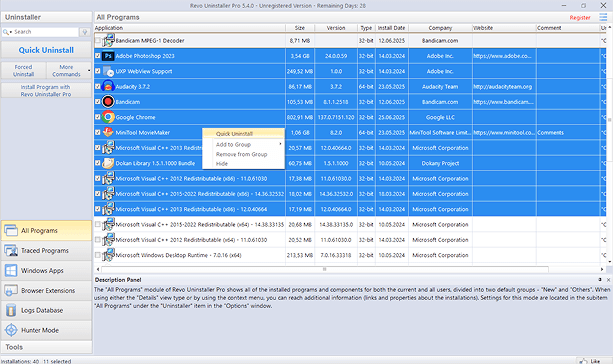Screen dimensions: 613x364
Task: Uncheck the Google Chrome checkbox
Action: (98, 117)
